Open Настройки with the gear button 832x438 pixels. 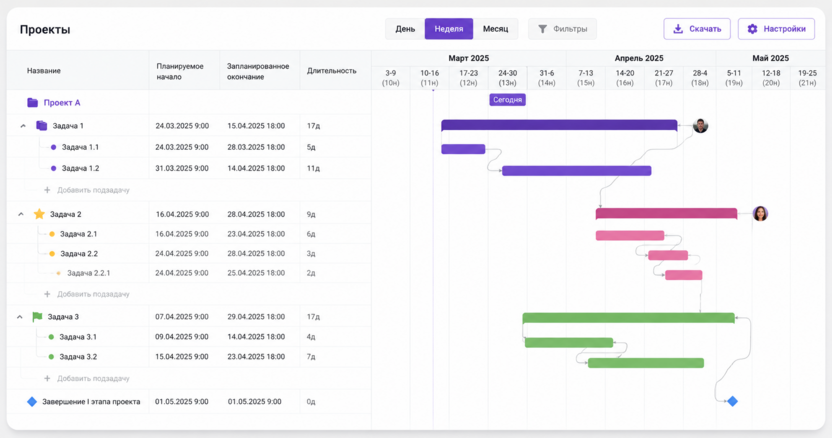pyautogui.click(x=776, y=29)
